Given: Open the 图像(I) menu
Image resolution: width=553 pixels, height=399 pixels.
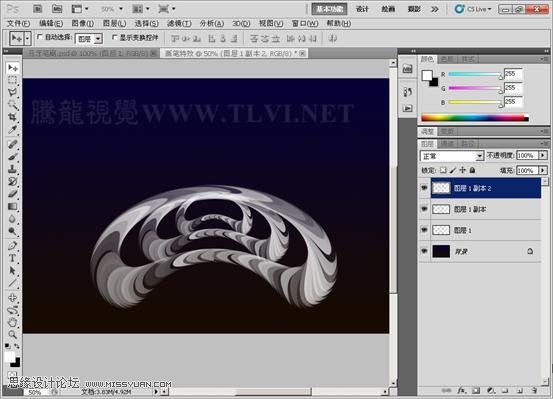Looking at the screenshot, I should 83,24.
